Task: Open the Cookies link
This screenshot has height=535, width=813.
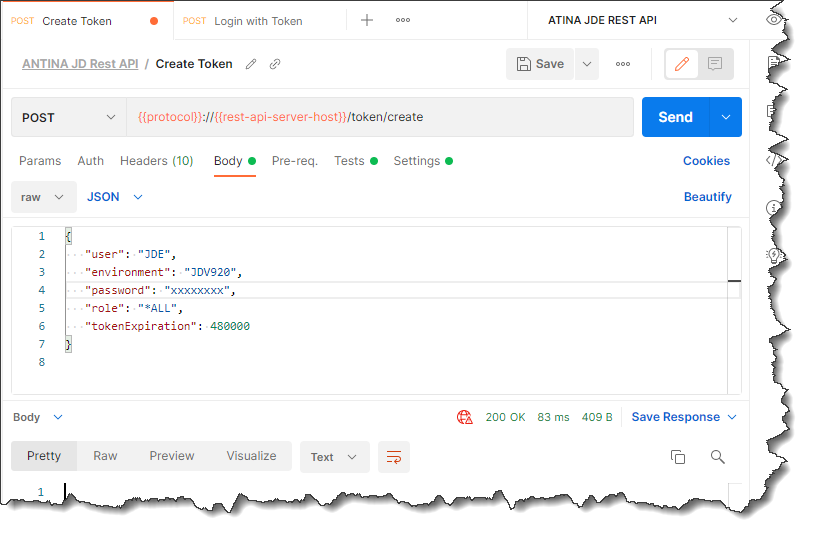Action: click(x=706, y=161)
